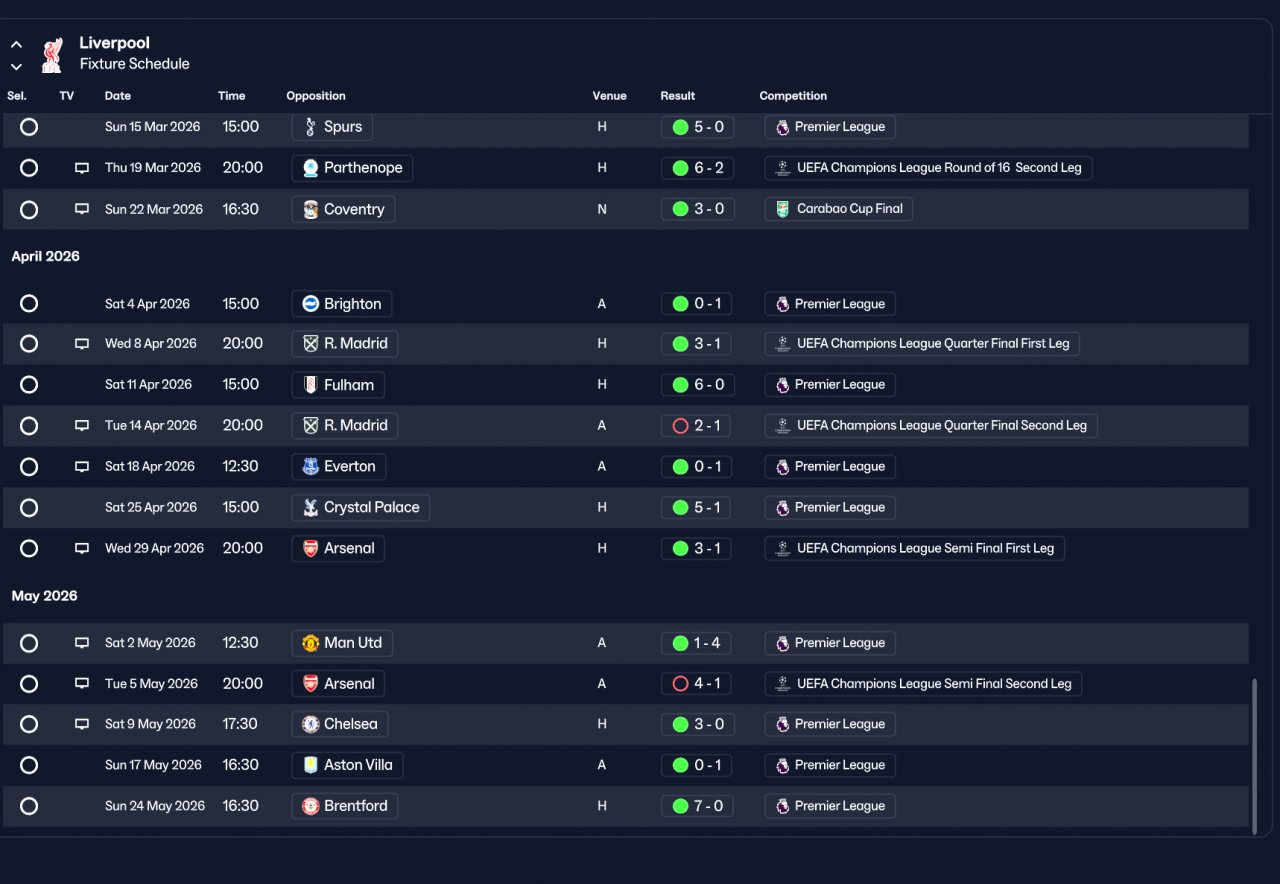The width and height of the screenshot is (1280, 884).
Task: Select the Brighton fixture radio button
Action: click(29, 303)
